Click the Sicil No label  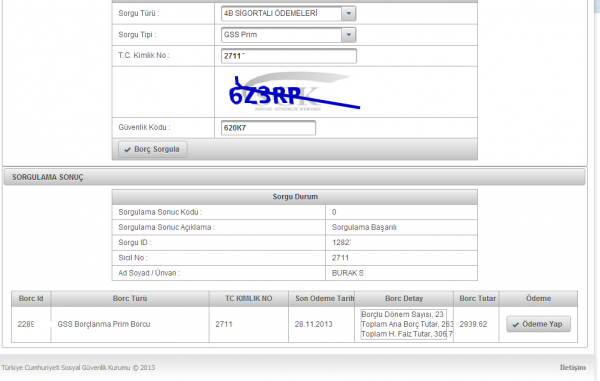[x=133, y=258]
